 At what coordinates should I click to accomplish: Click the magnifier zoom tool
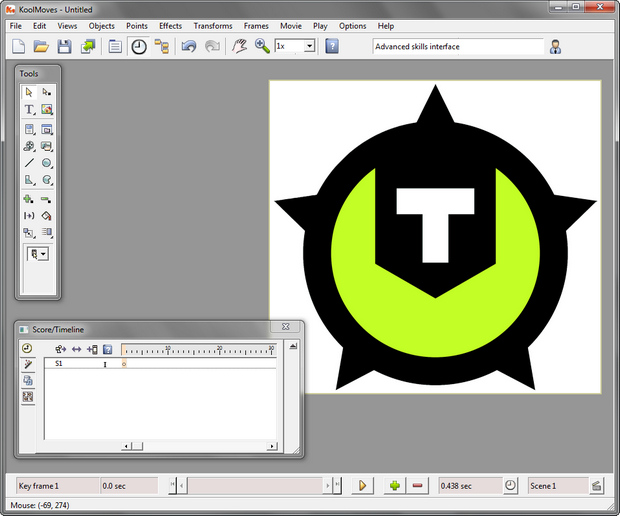coord(262,46)
